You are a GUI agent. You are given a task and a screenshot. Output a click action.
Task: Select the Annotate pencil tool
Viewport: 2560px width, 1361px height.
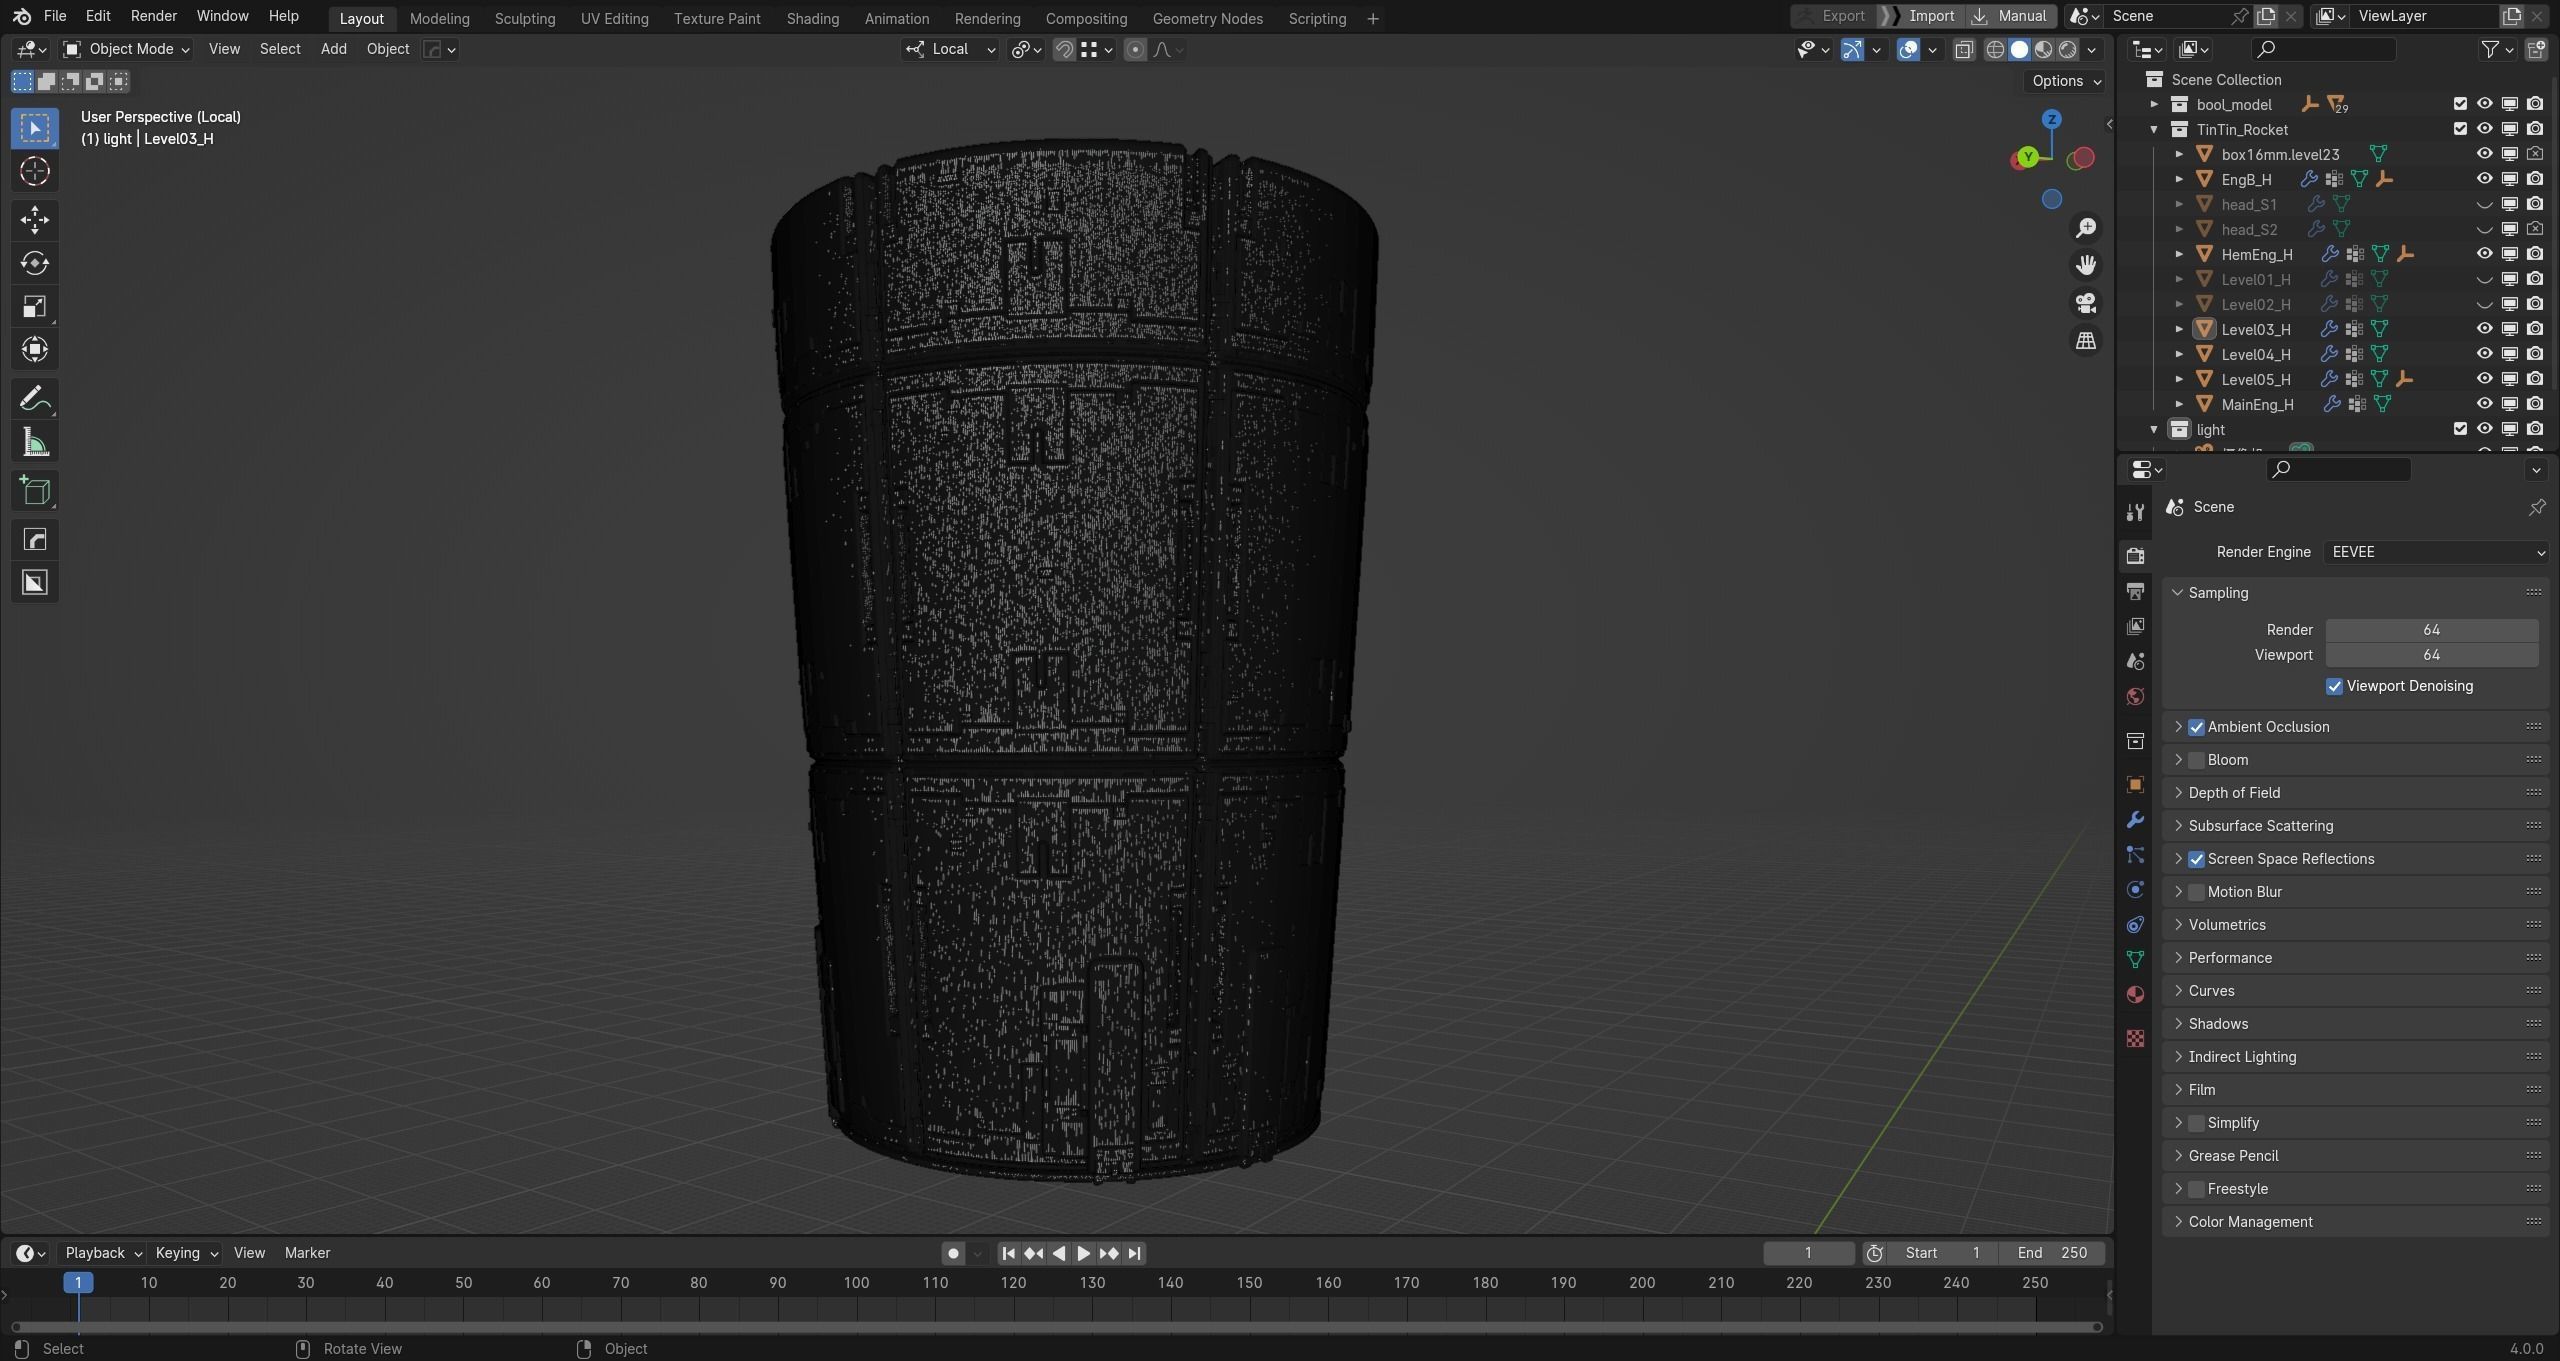pos(35,399)
